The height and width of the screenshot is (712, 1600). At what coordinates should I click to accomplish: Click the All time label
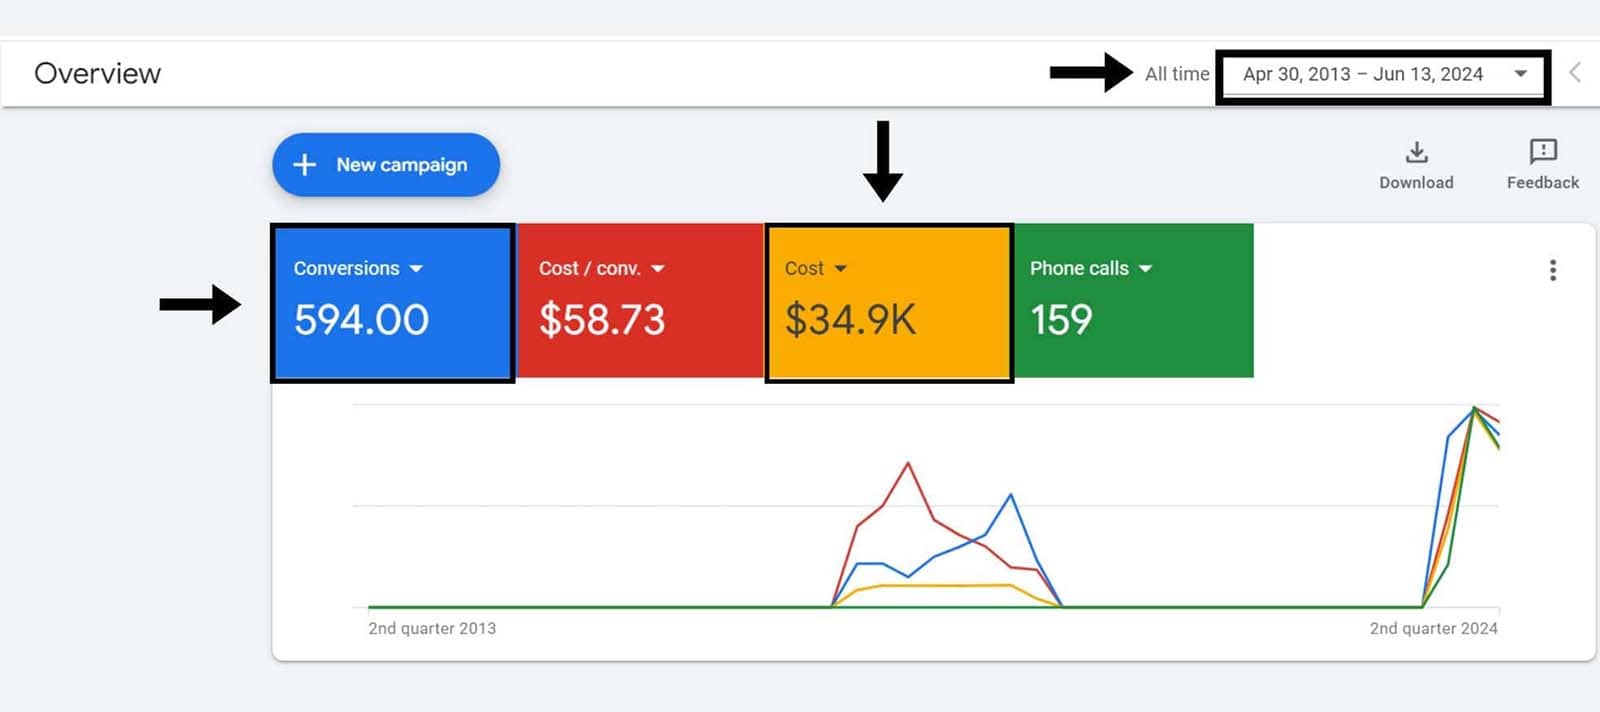[x=1176, y=74]
